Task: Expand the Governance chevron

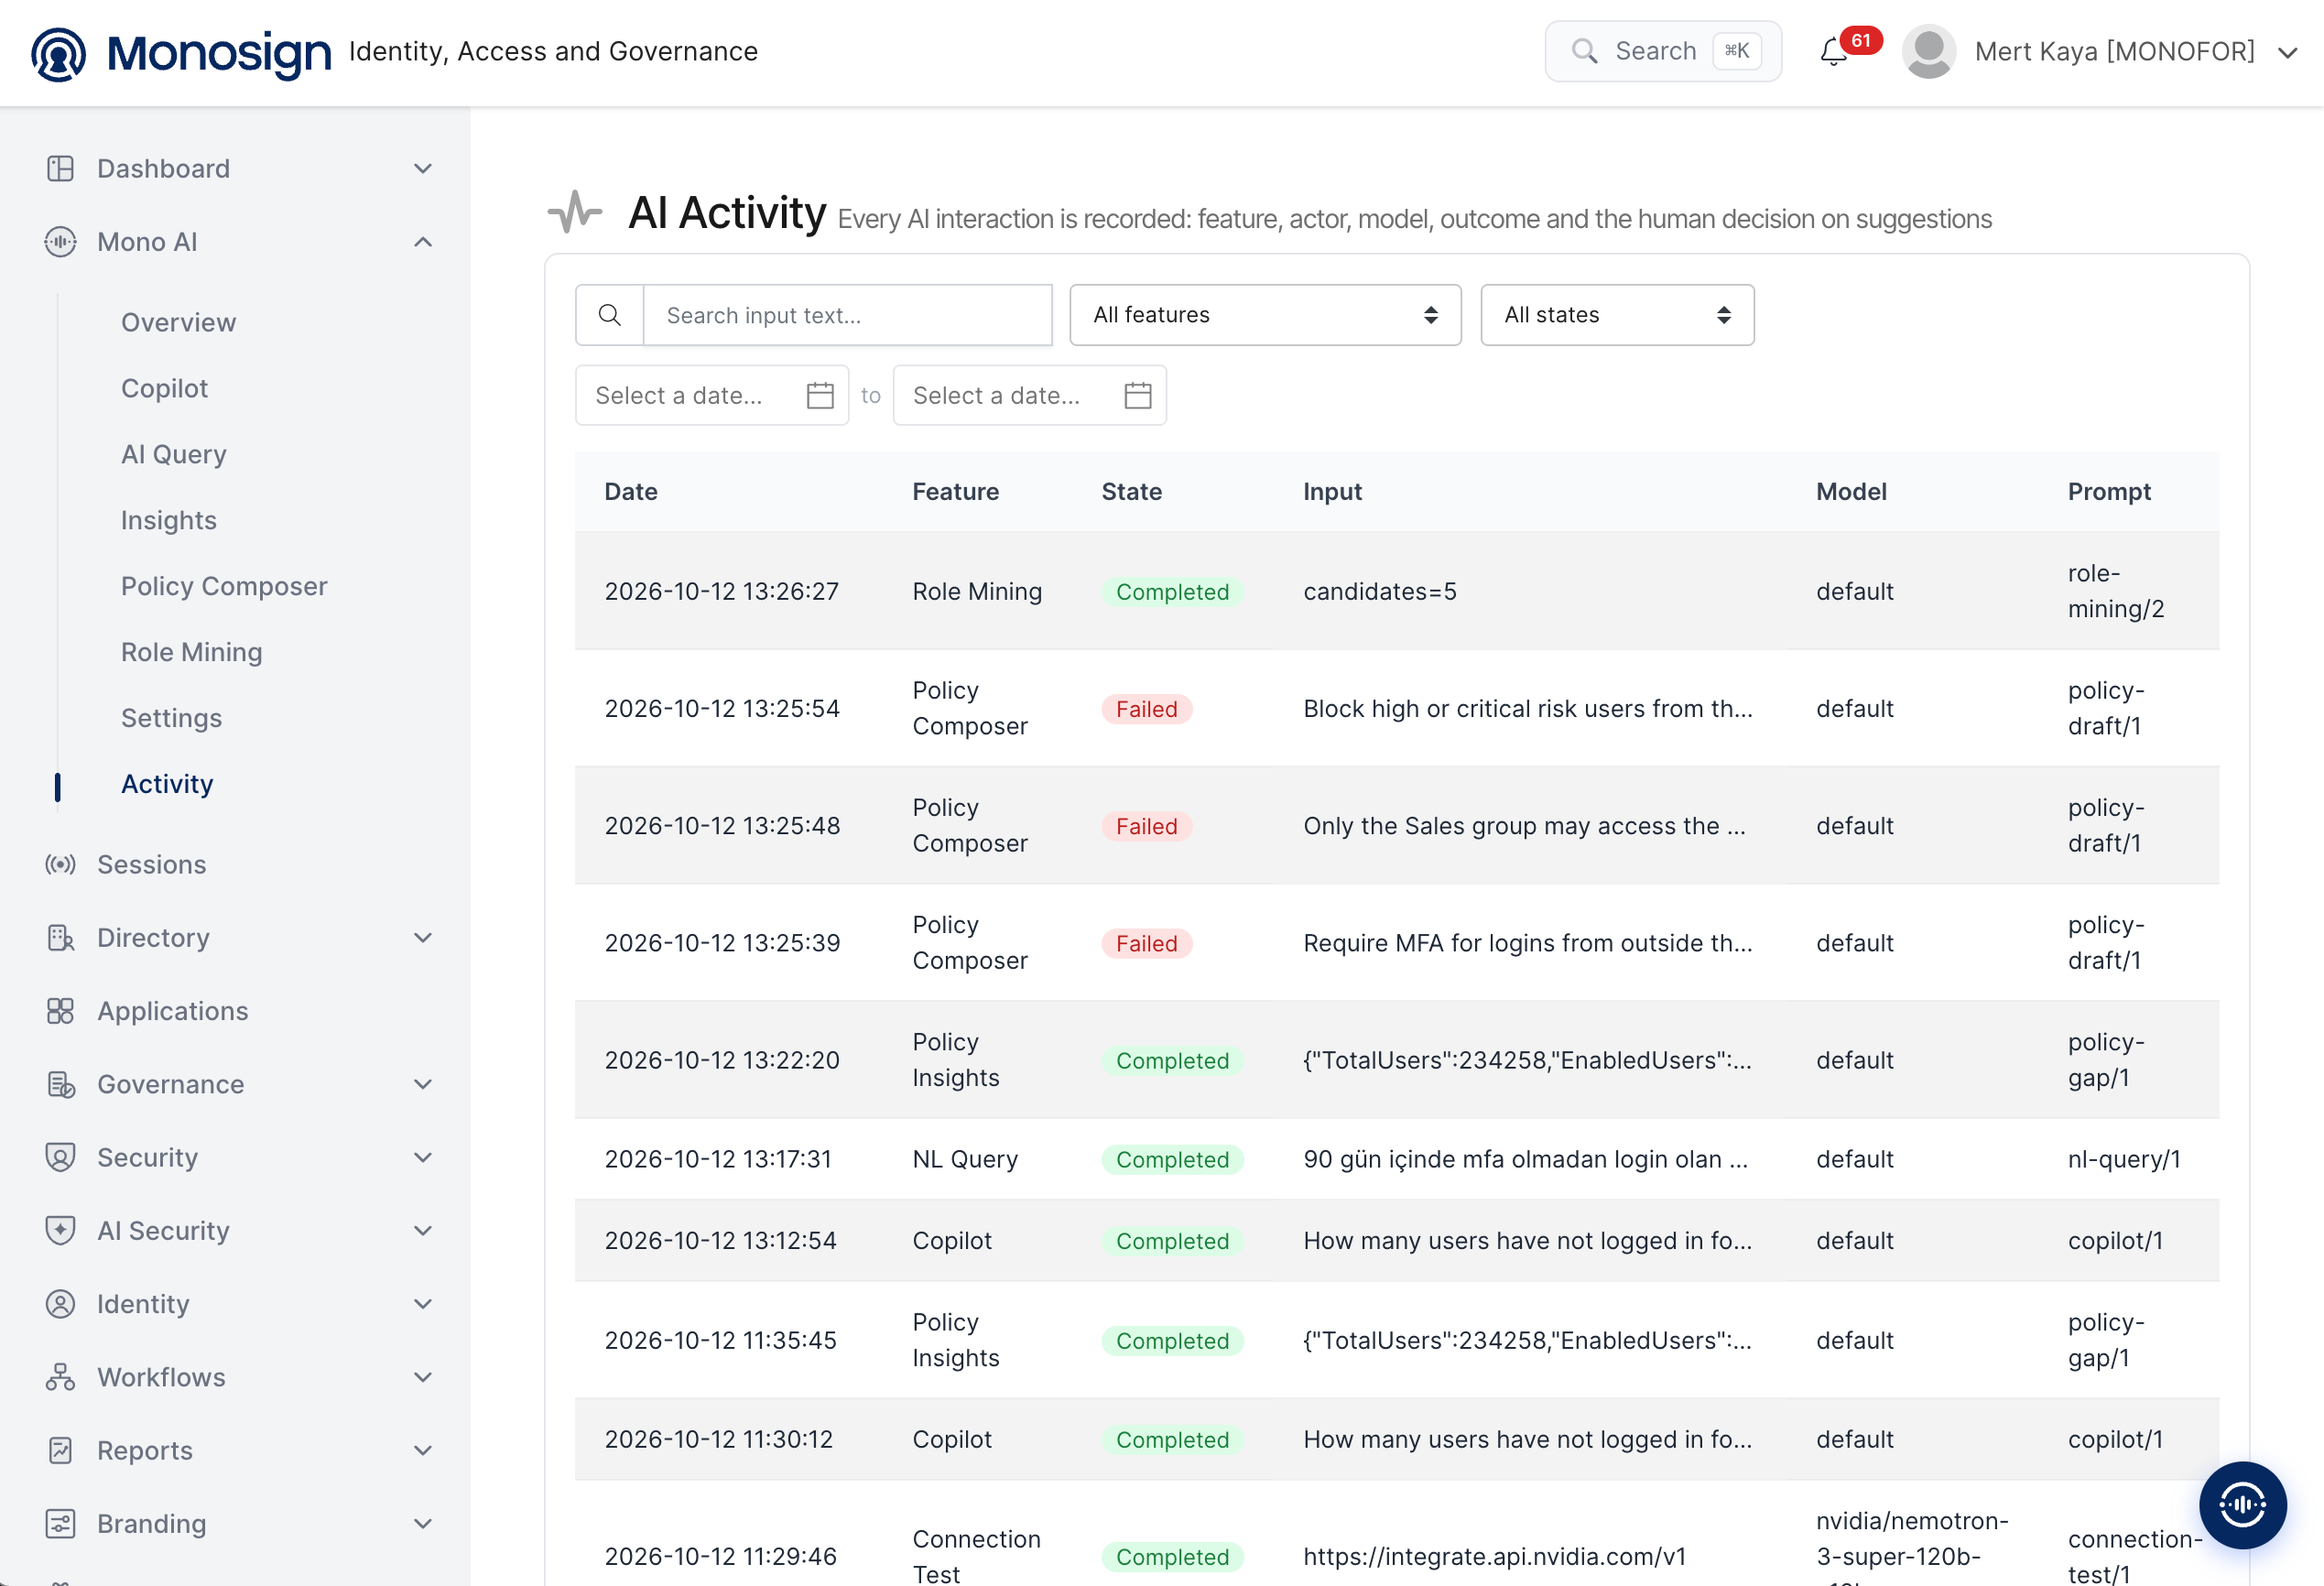Action: pos(423,1084)
